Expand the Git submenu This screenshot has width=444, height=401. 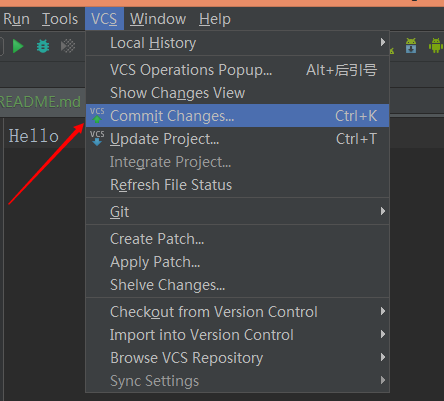click(x=237, y=212)
